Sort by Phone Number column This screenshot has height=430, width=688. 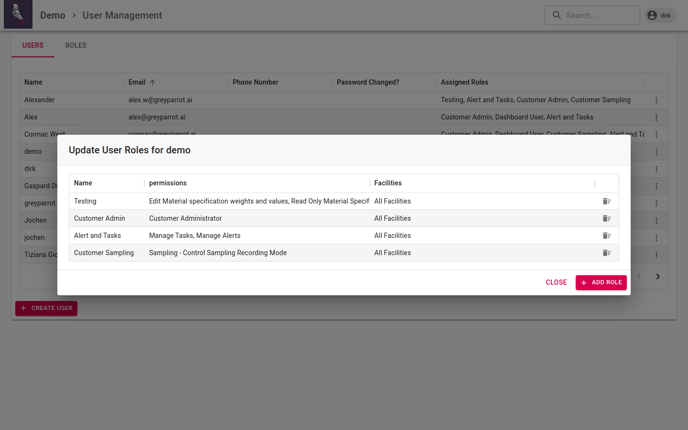pyautogui.click(x=255, y=82)
